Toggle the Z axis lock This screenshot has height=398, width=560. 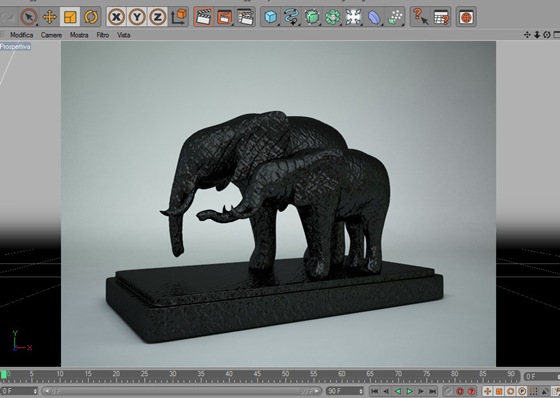pyautogui.click(x=158, y=17)
